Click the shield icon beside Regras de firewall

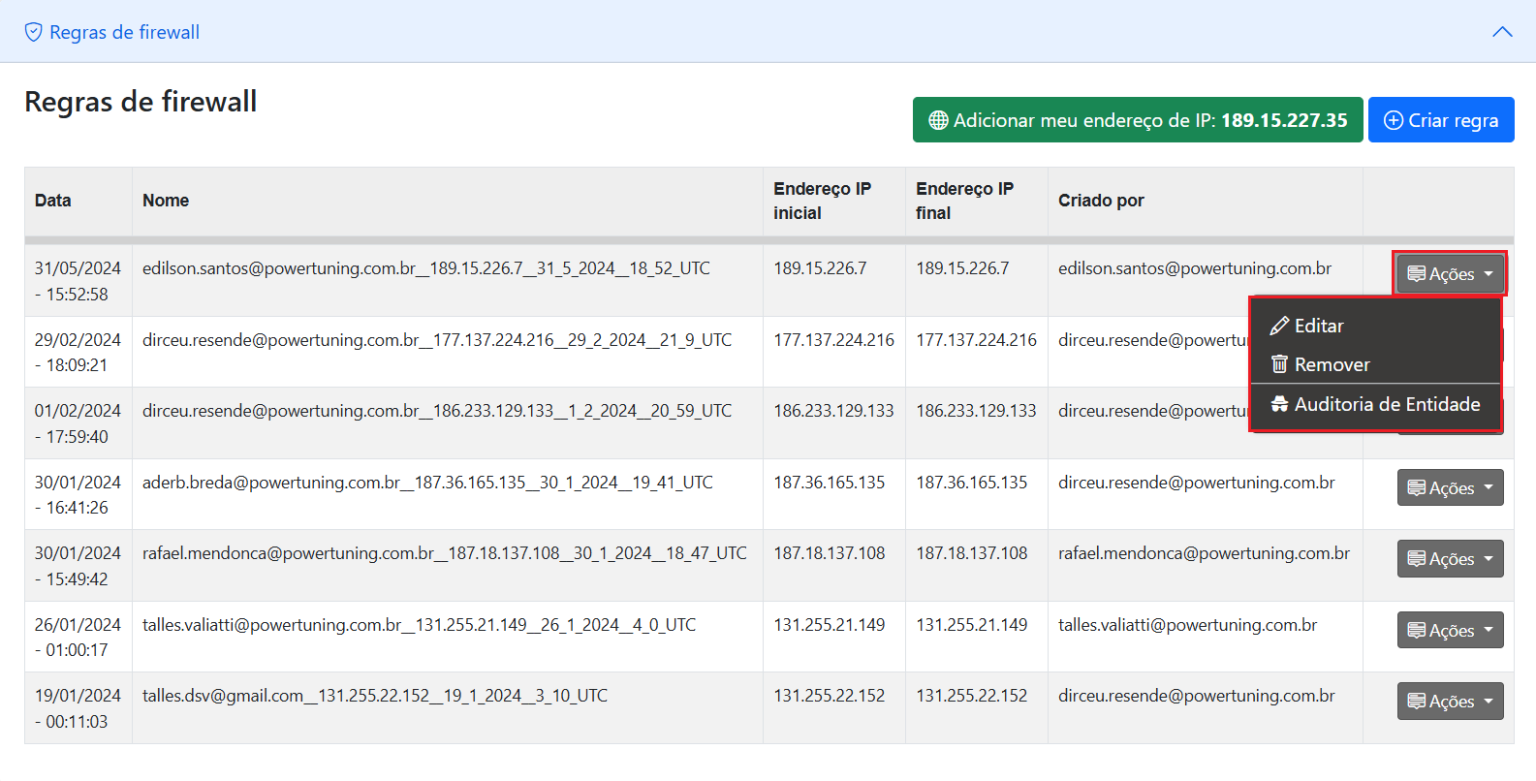point(34,32)
